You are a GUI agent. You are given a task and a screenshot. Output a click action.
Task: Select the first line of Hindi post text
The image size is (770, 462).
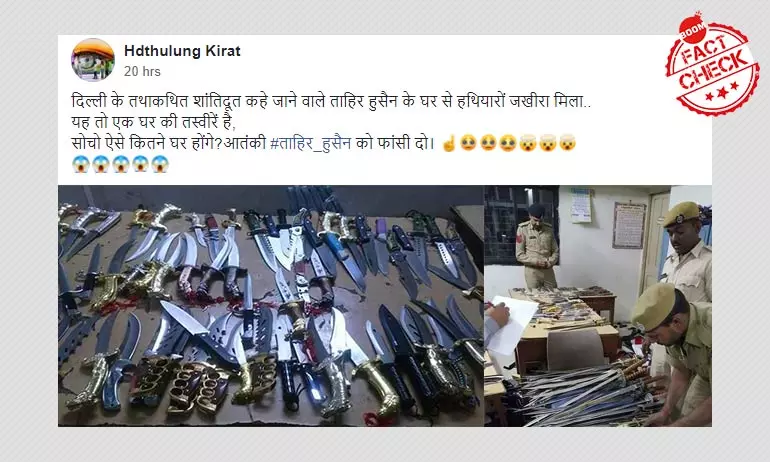tap(332, 102)
